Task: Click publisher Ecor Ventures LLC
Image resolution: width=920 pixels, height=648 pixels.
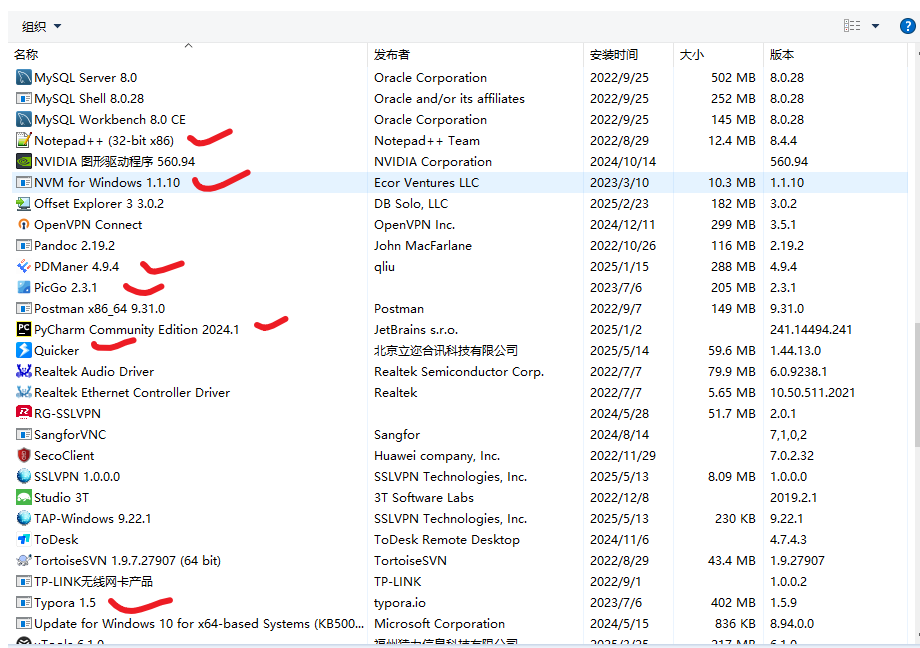Action: (x=427, y=183)
